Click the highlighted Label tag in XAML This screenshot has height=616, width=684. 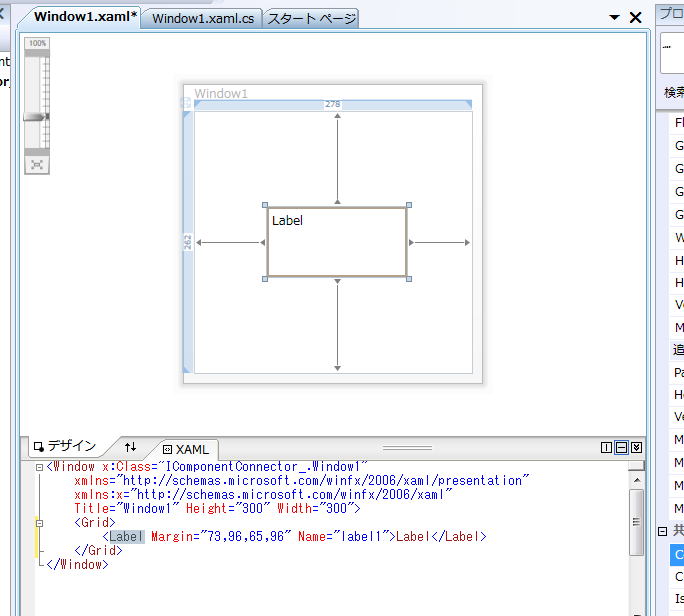tap(127, 537)
